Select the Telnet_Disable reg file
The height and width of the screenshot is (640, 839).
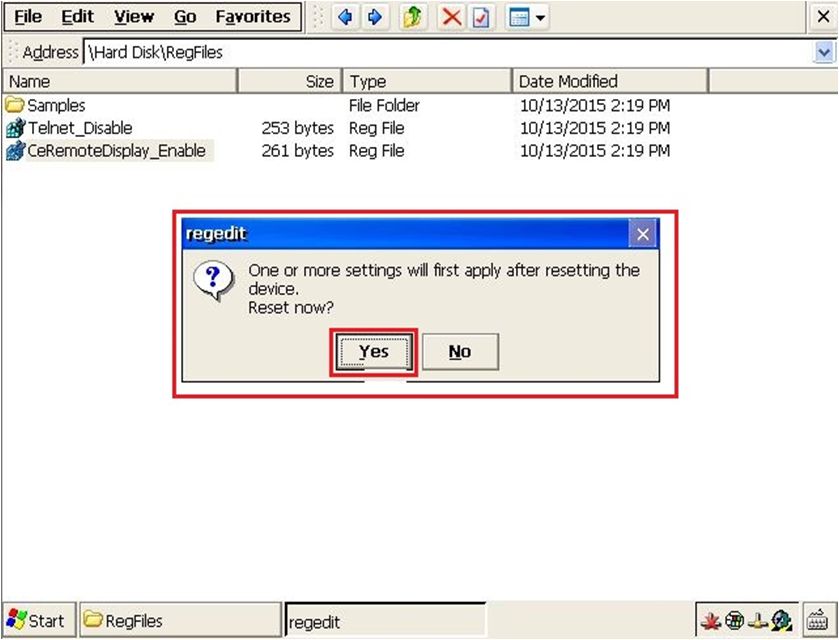(x=80, y=128)
